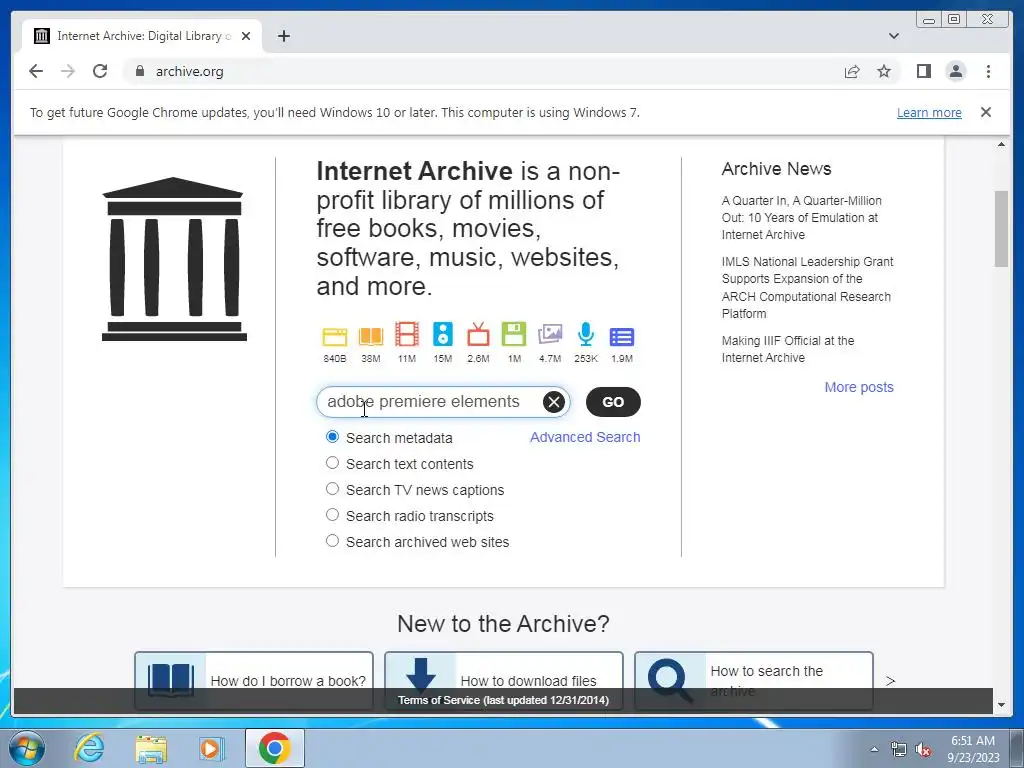This screenshot has width=1024, height=768.
Task: Open the Audio speaker icon labeled 15M
Action: (443, 334)
